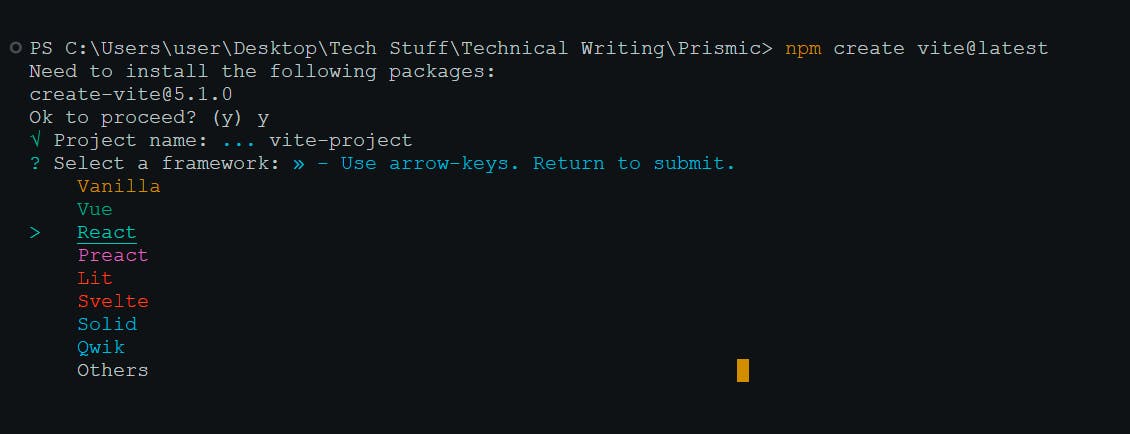The image size is (1130, 434).
Task: Select the highlighted React option
Action: [x=106, y=232]
